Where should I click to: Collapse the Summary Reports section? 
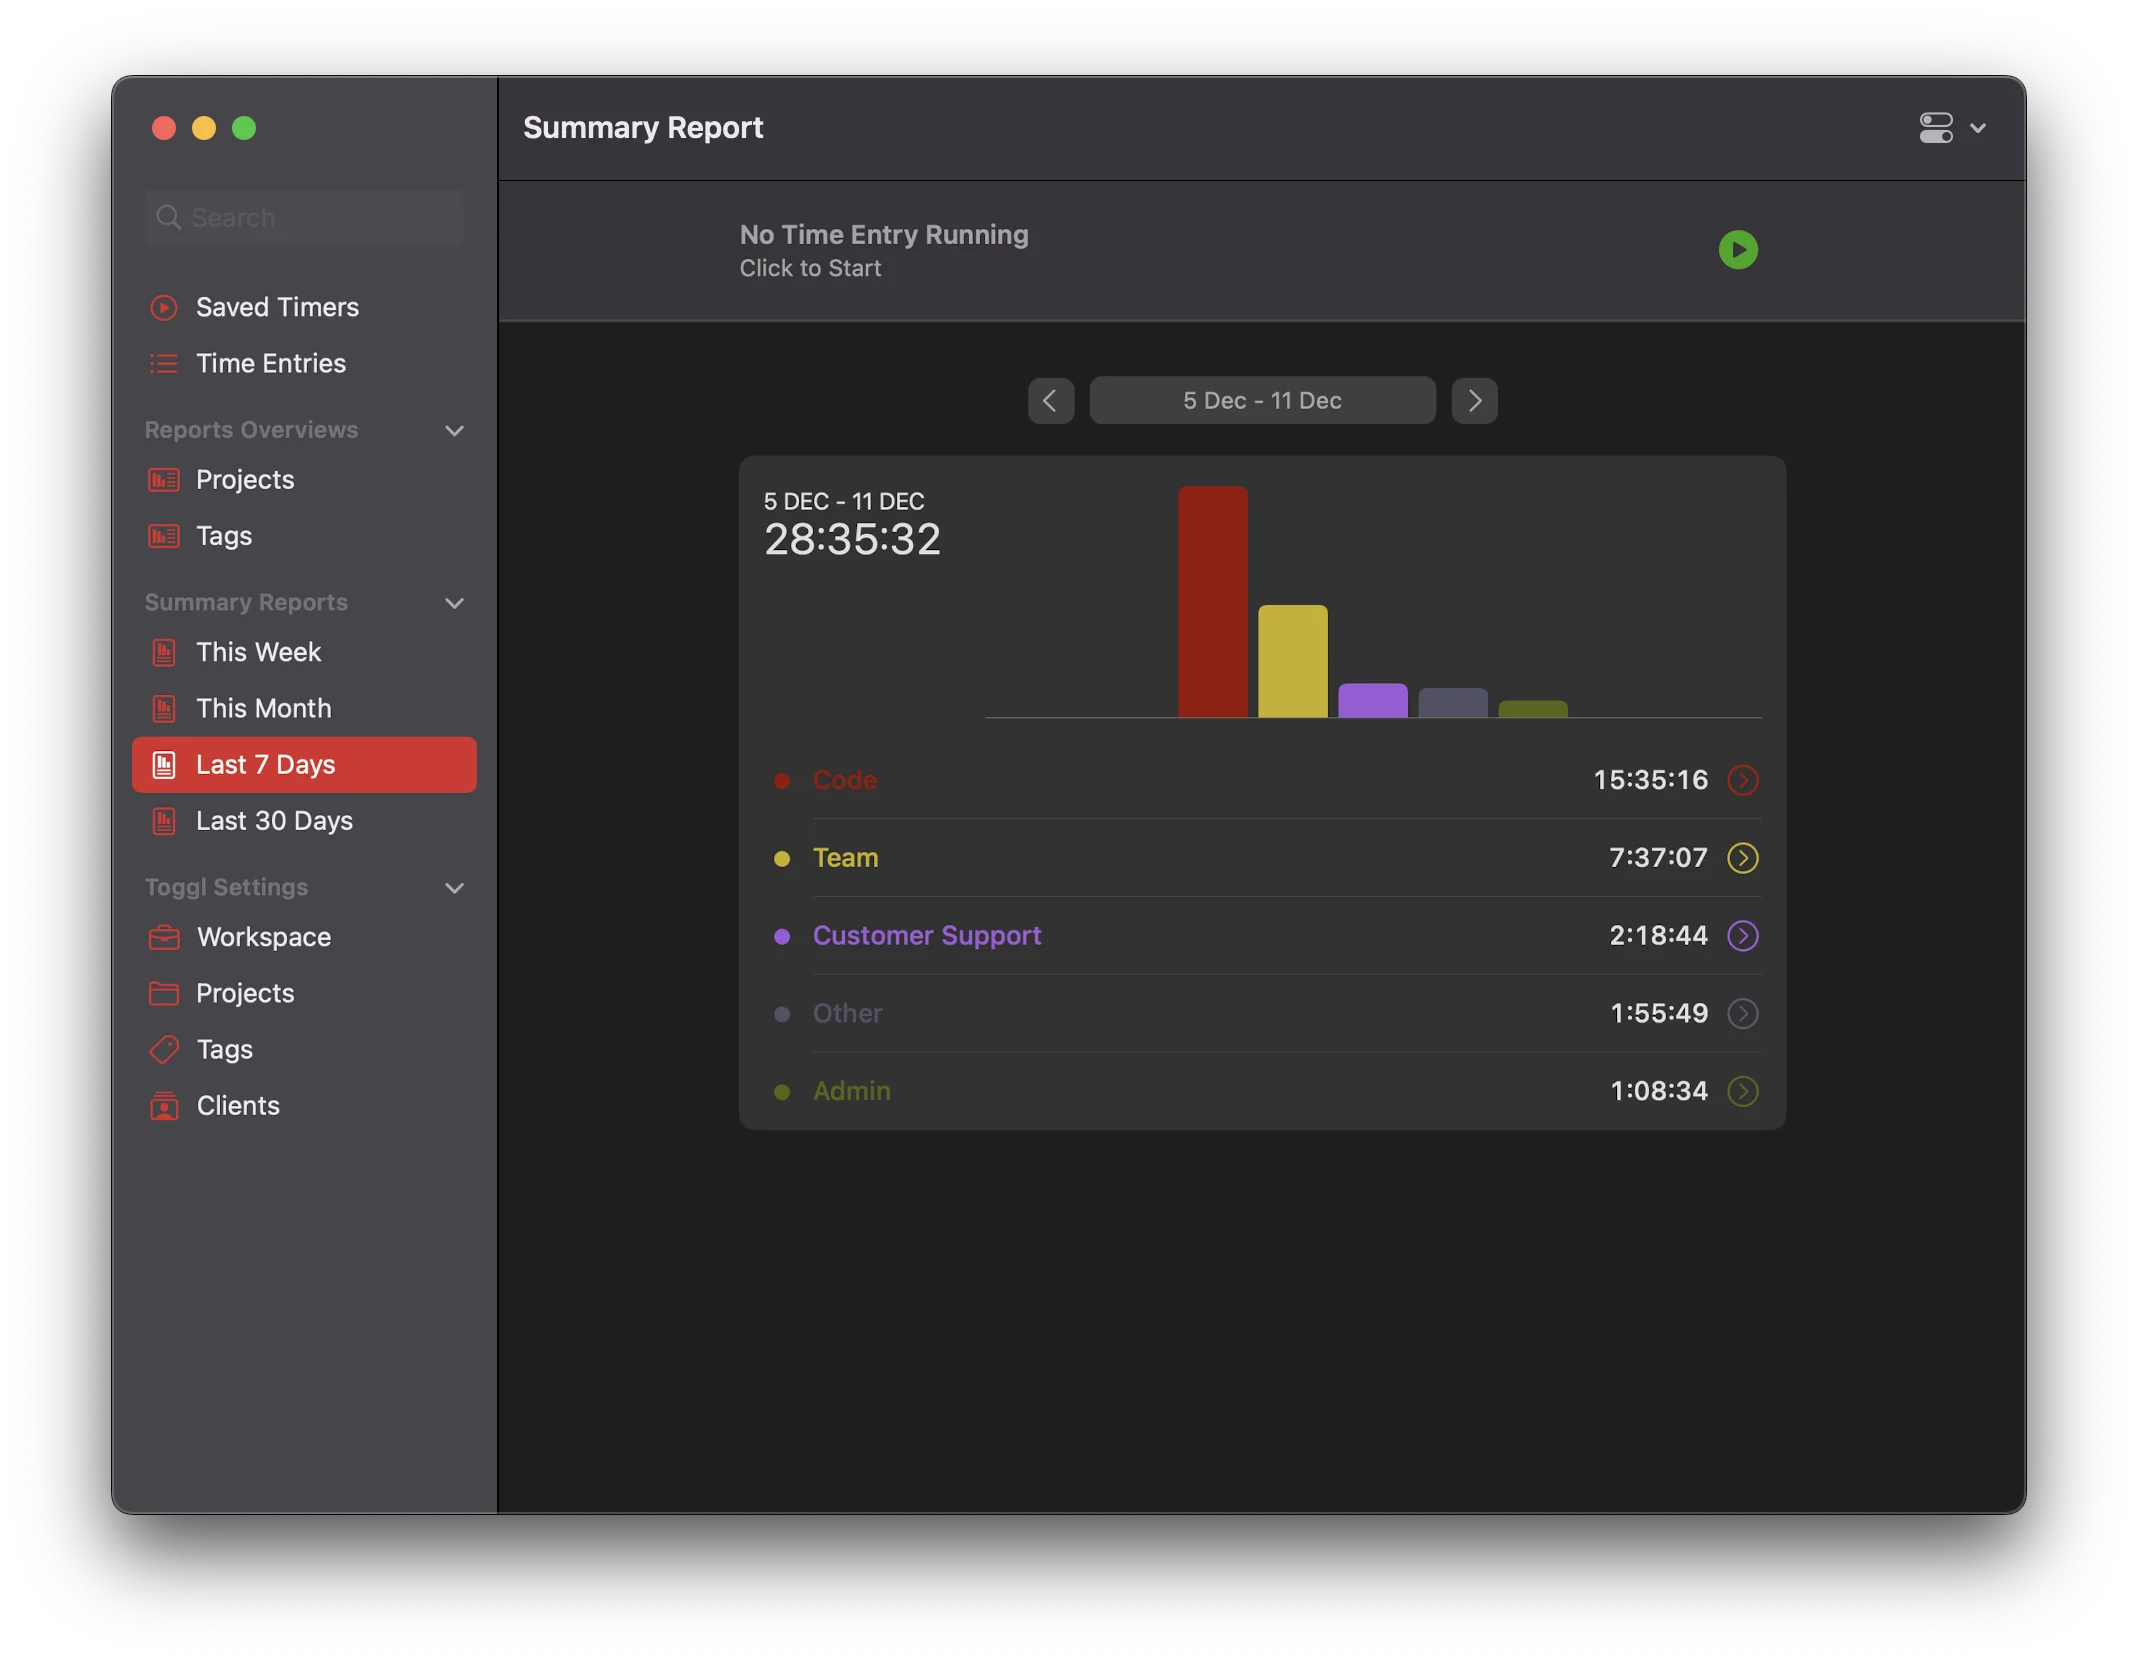coord(454,603)
